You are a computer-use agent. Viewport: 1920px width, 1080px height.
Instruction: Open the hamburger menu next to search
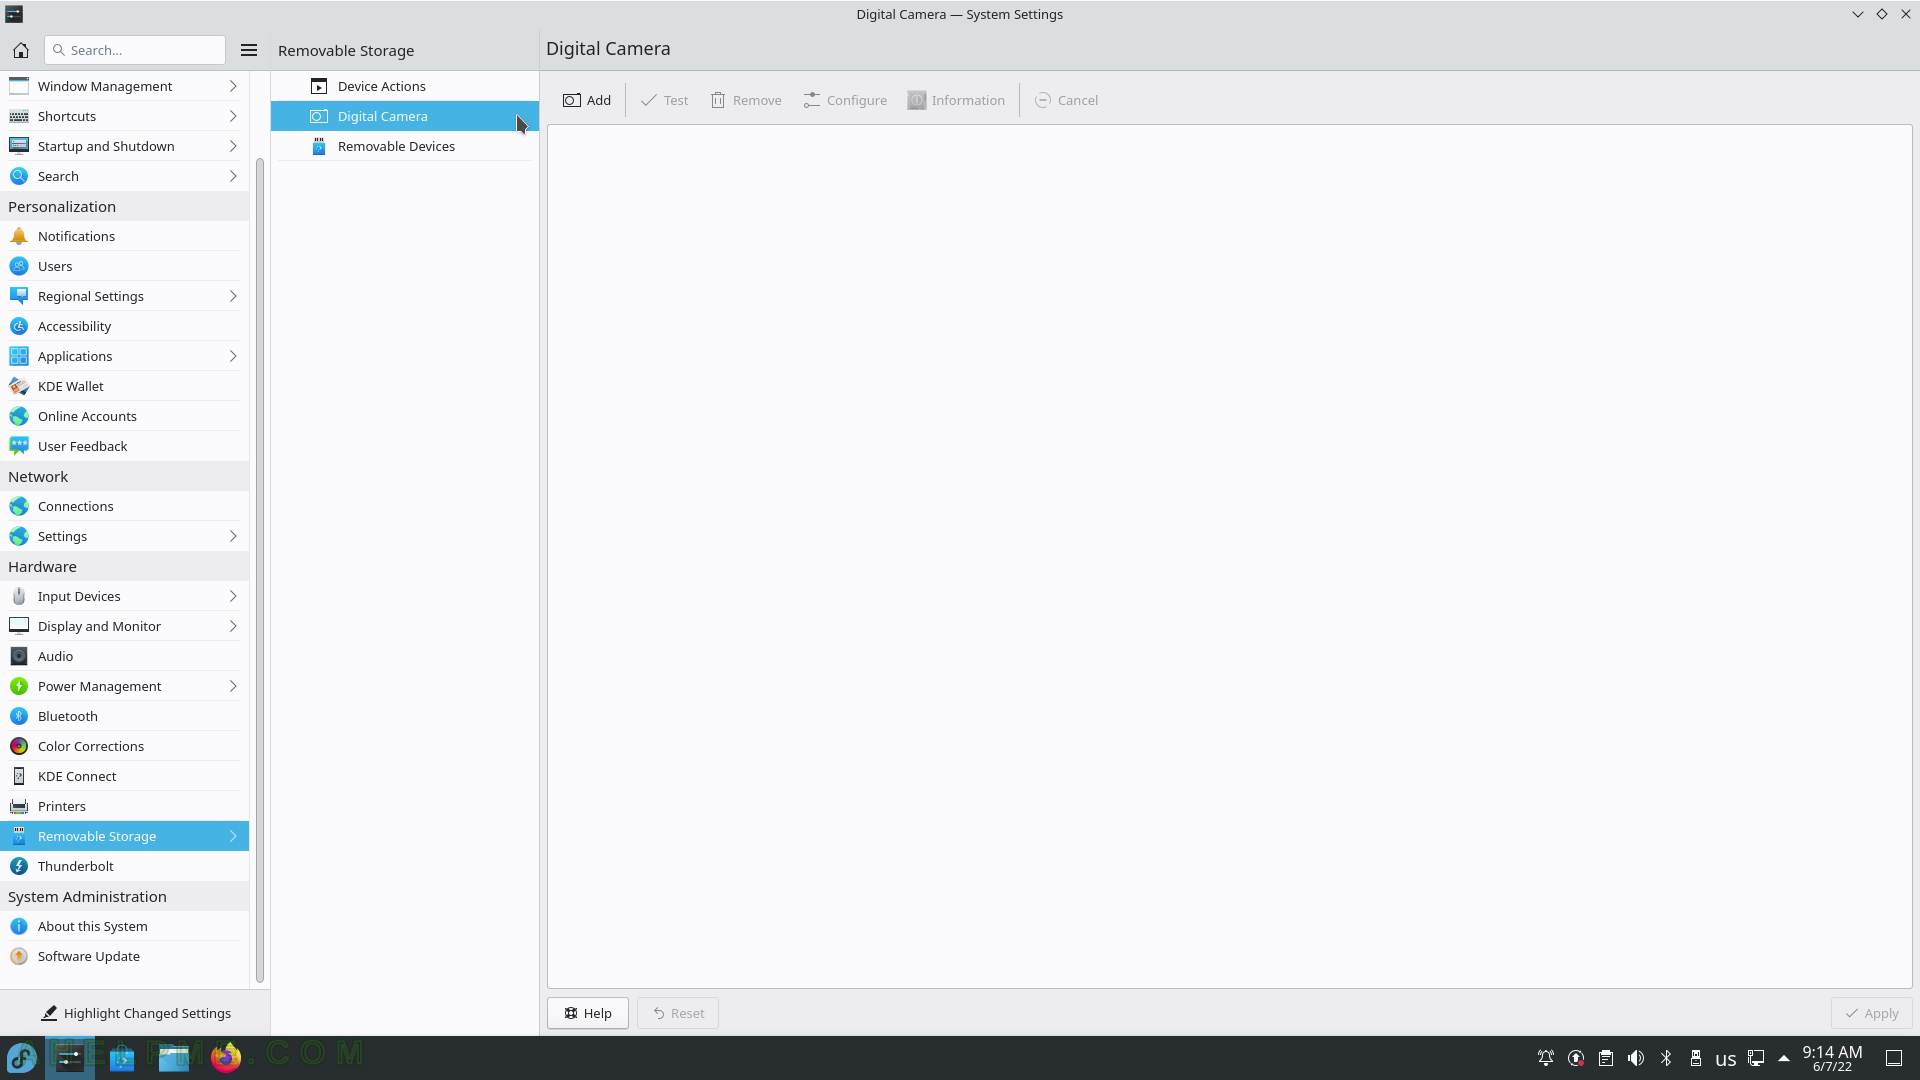[x=249, y=50]
